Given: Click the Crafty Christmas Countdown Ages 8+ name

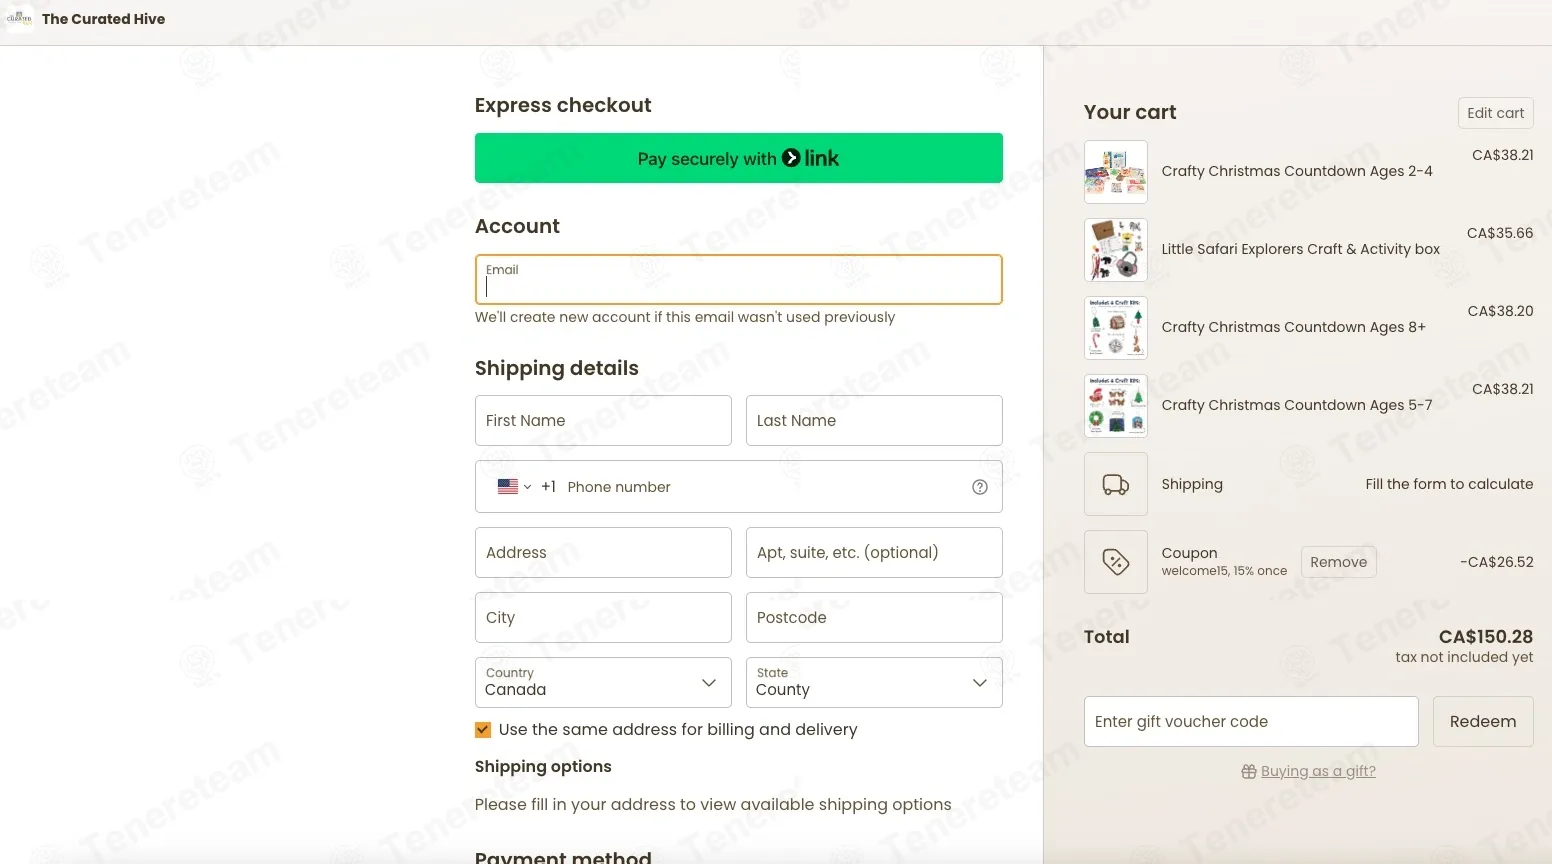Looking at the screenshot, I should click(x=1294, y=327).
